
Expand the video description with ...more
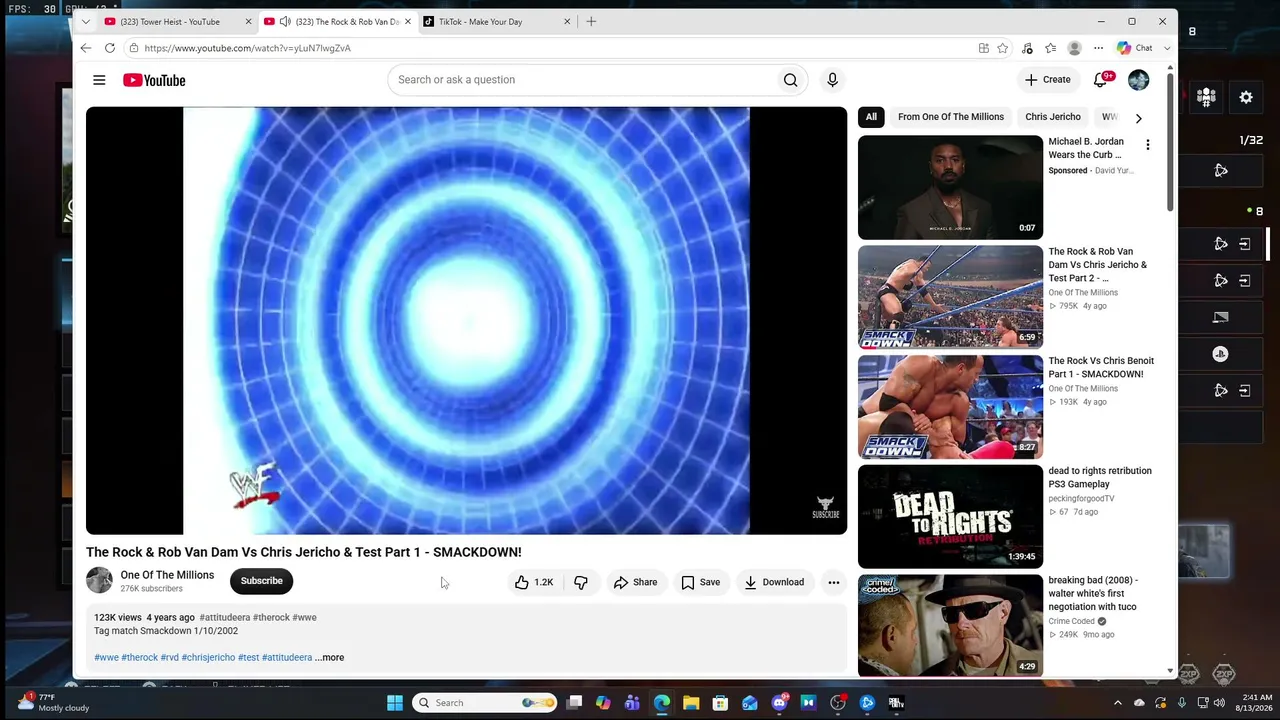(329, 657)
